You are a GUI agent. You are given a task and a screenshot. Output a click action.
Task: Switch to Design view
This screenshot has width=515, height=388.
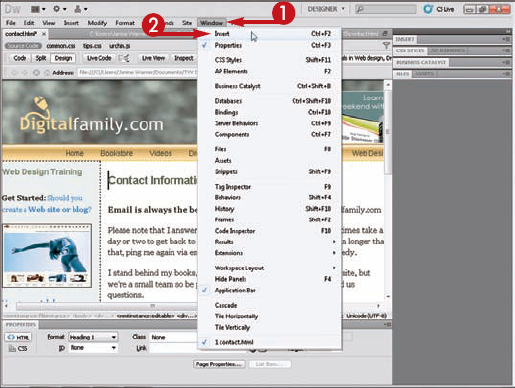coord(63,58)
